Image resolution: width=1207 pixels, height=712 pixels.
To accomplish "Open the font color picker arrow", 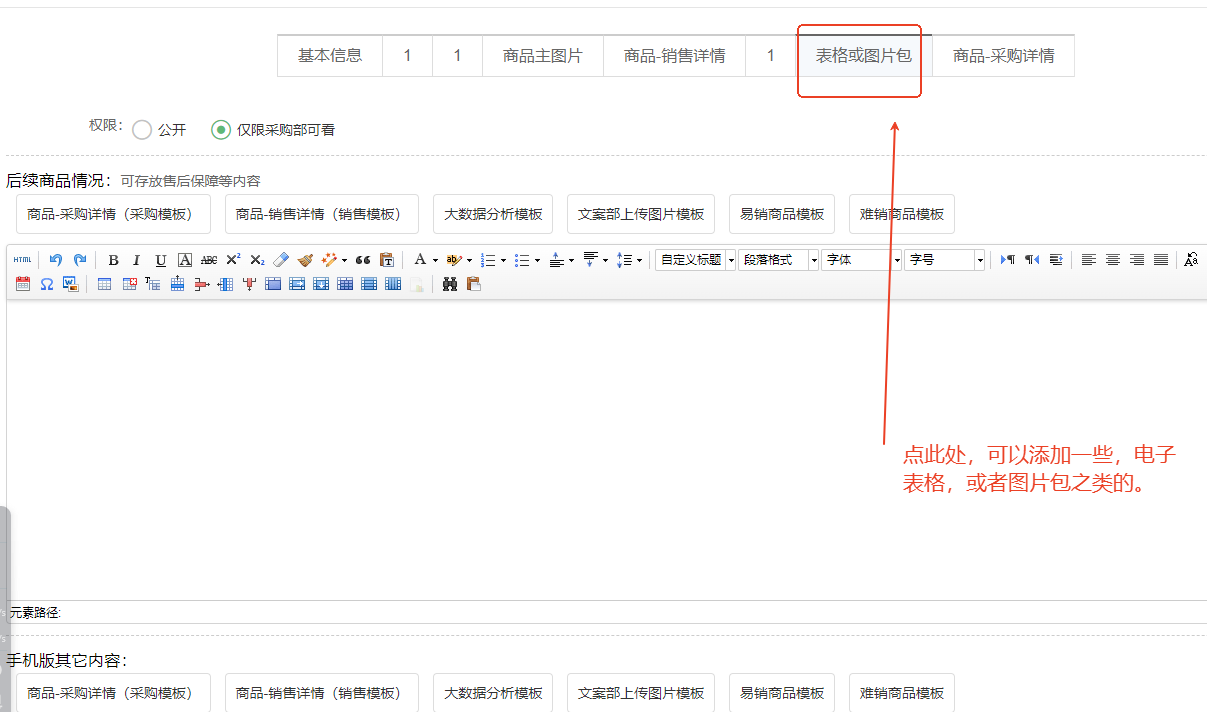I will pyautogui.click(x=435, y=260).
